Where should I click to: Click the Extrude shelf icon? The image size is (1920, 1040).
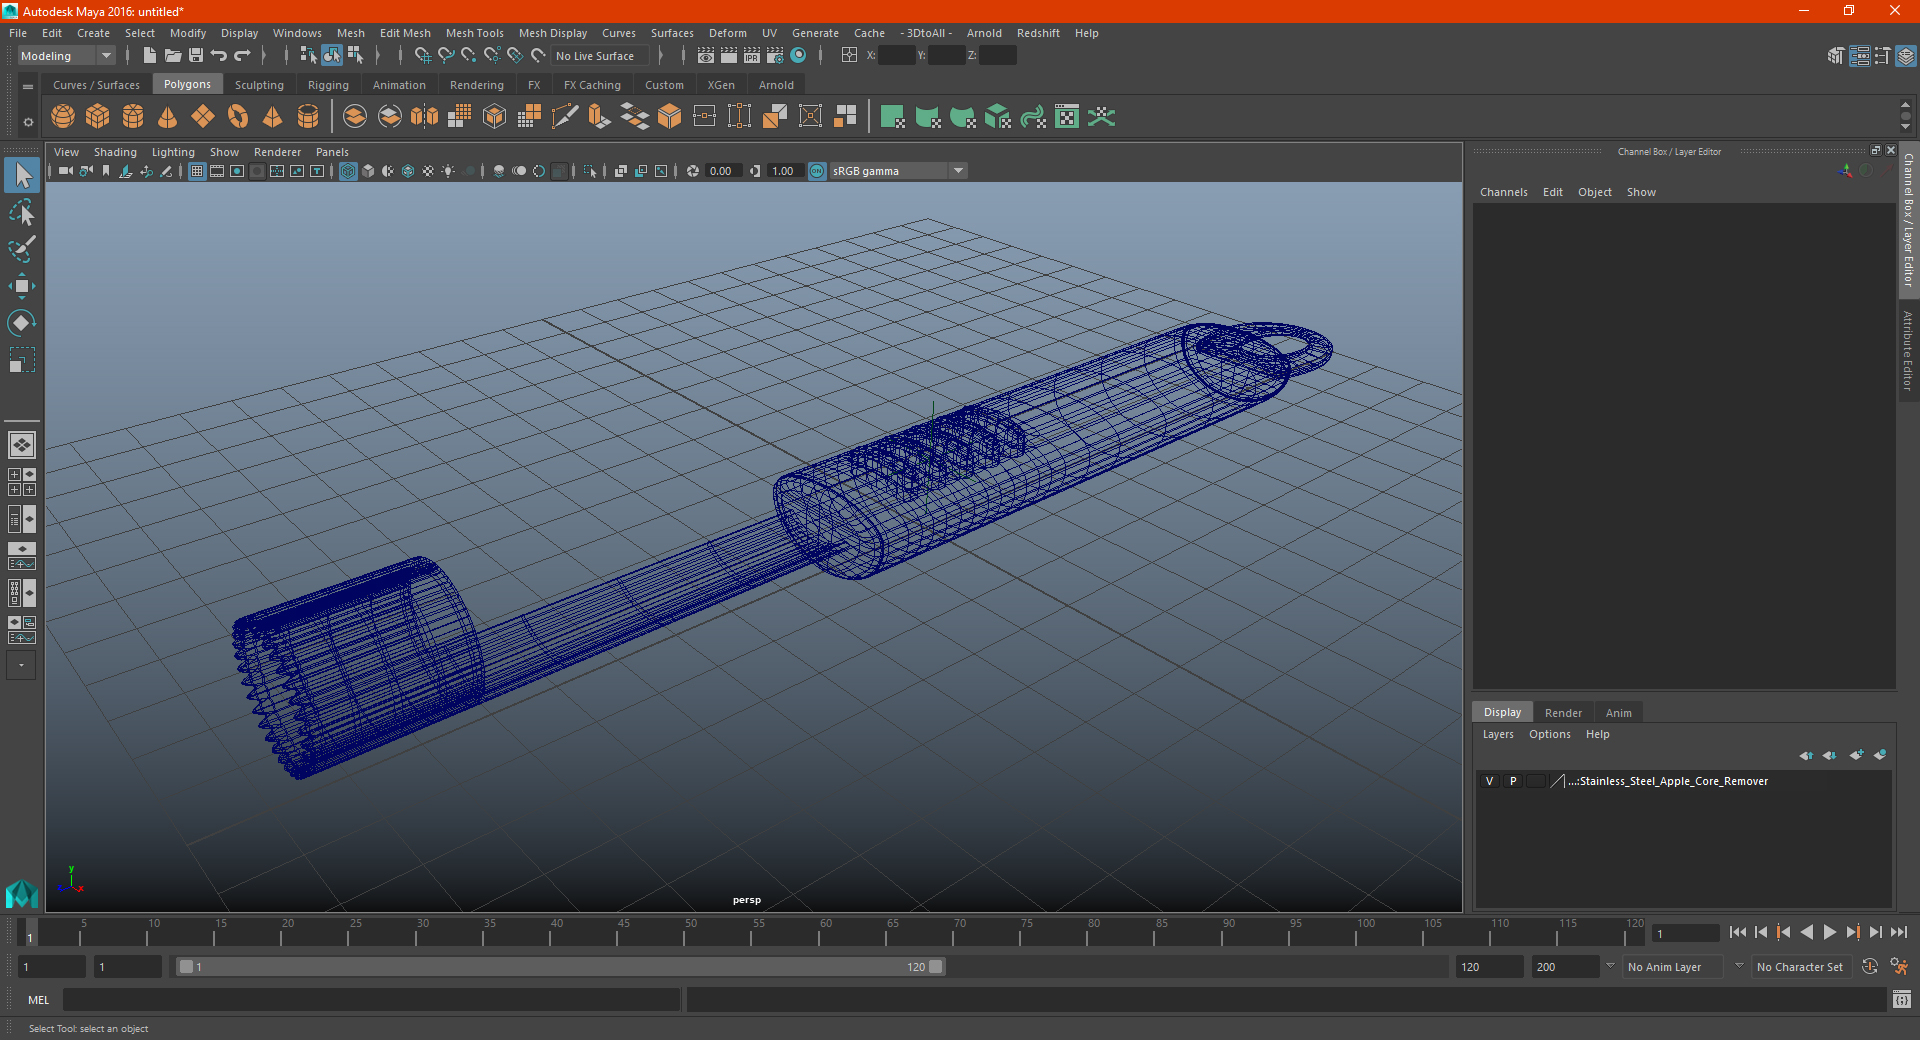click(x=600, y=117)
